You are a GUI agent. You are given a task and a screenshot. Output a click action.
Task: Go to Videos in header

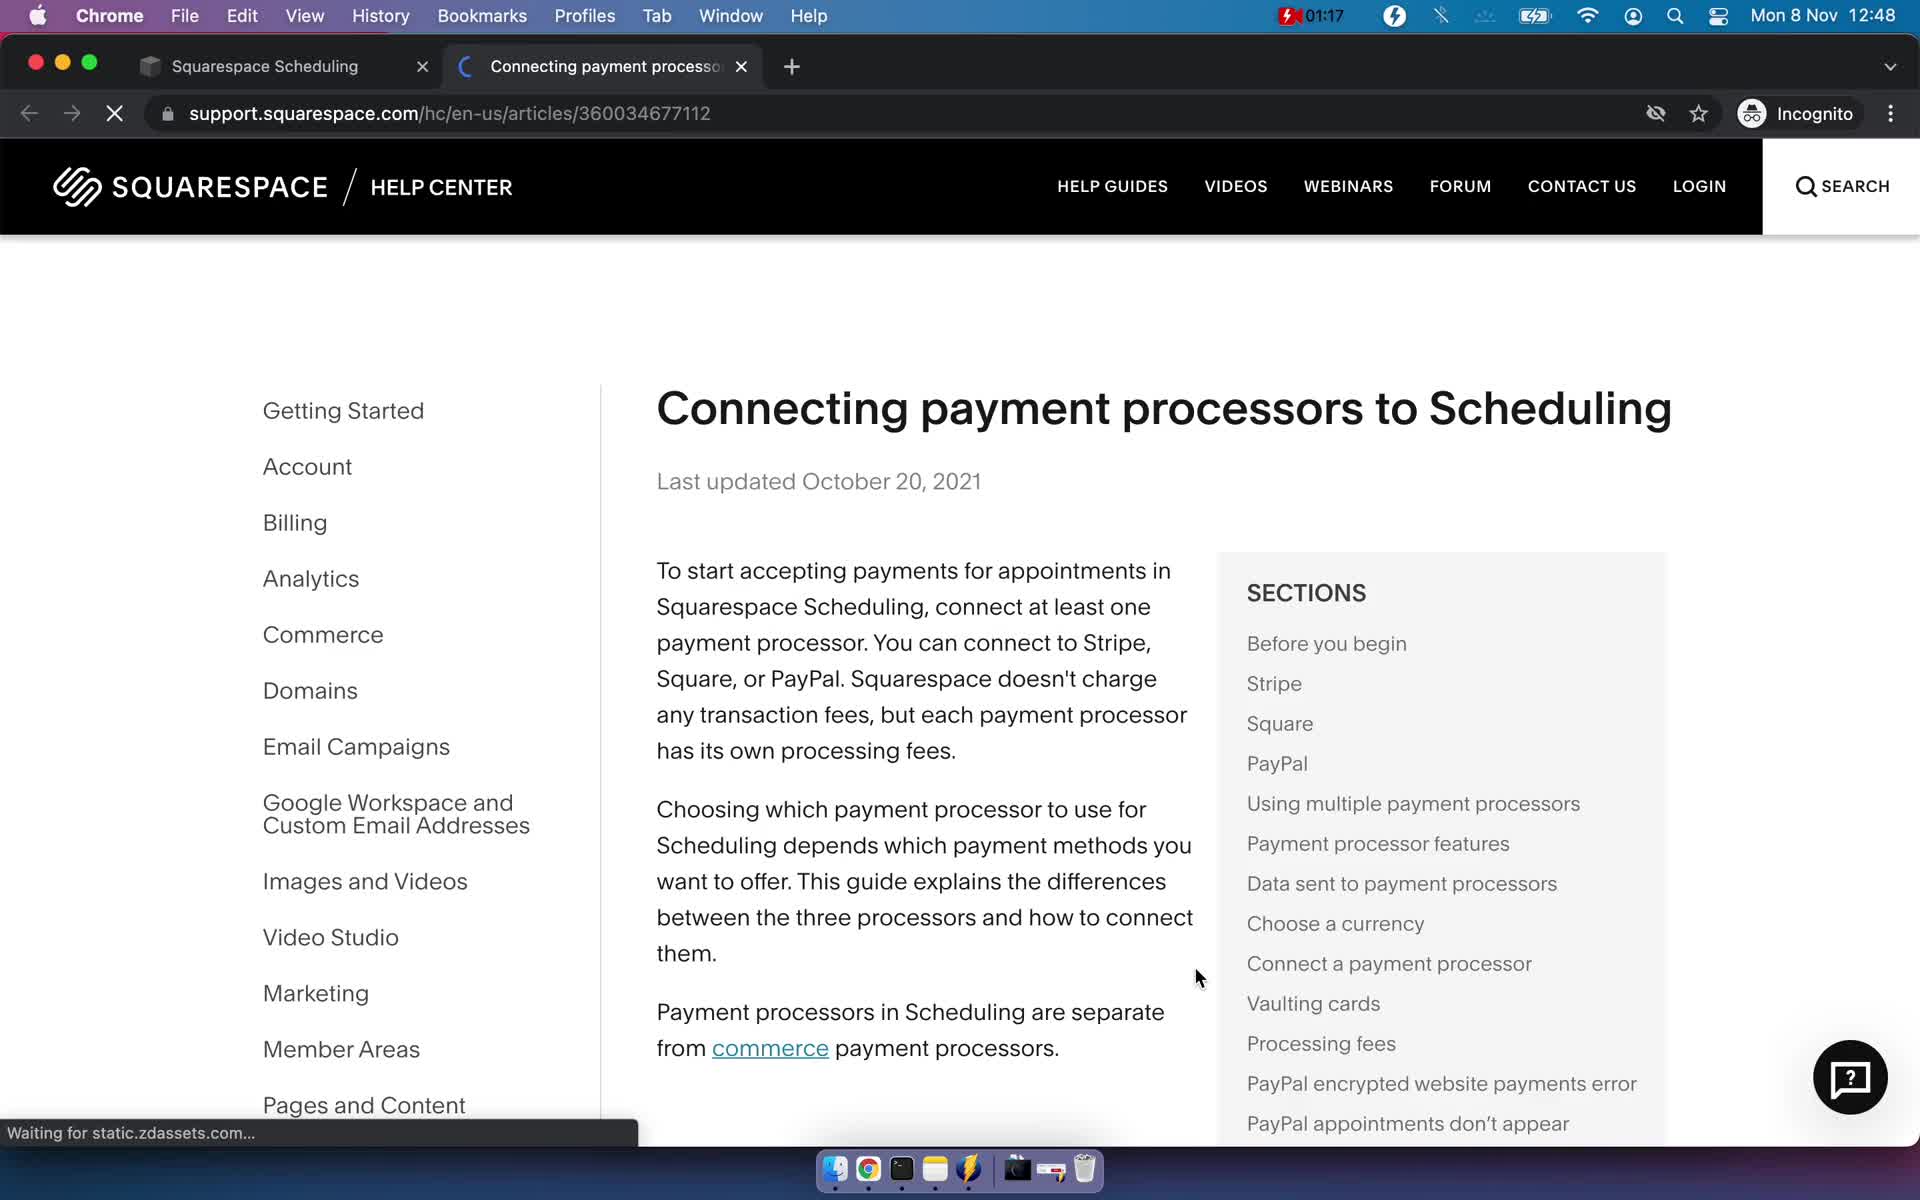(1235, 187)
